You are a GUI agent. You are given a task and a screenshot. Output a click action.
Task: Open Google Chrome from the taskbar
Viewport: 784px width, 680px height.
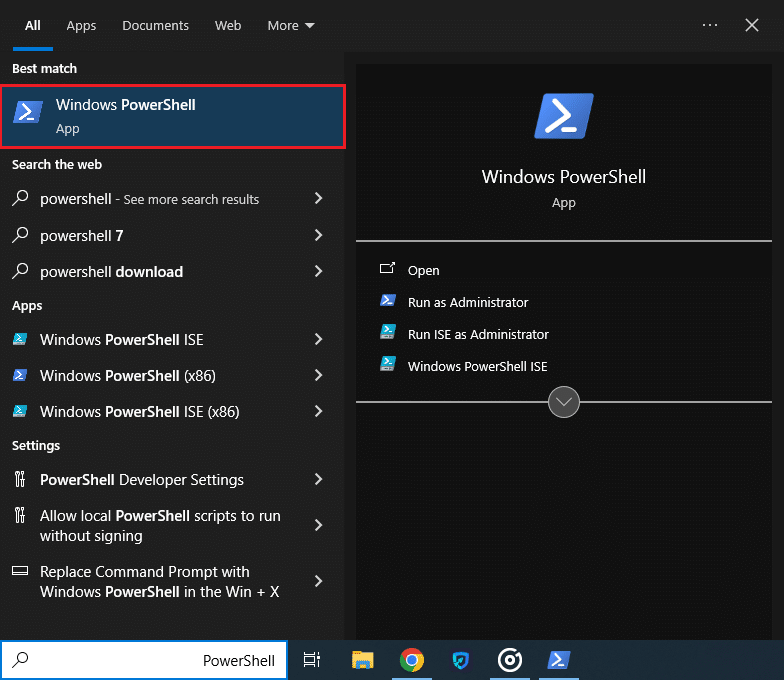(x=411, y=660)
